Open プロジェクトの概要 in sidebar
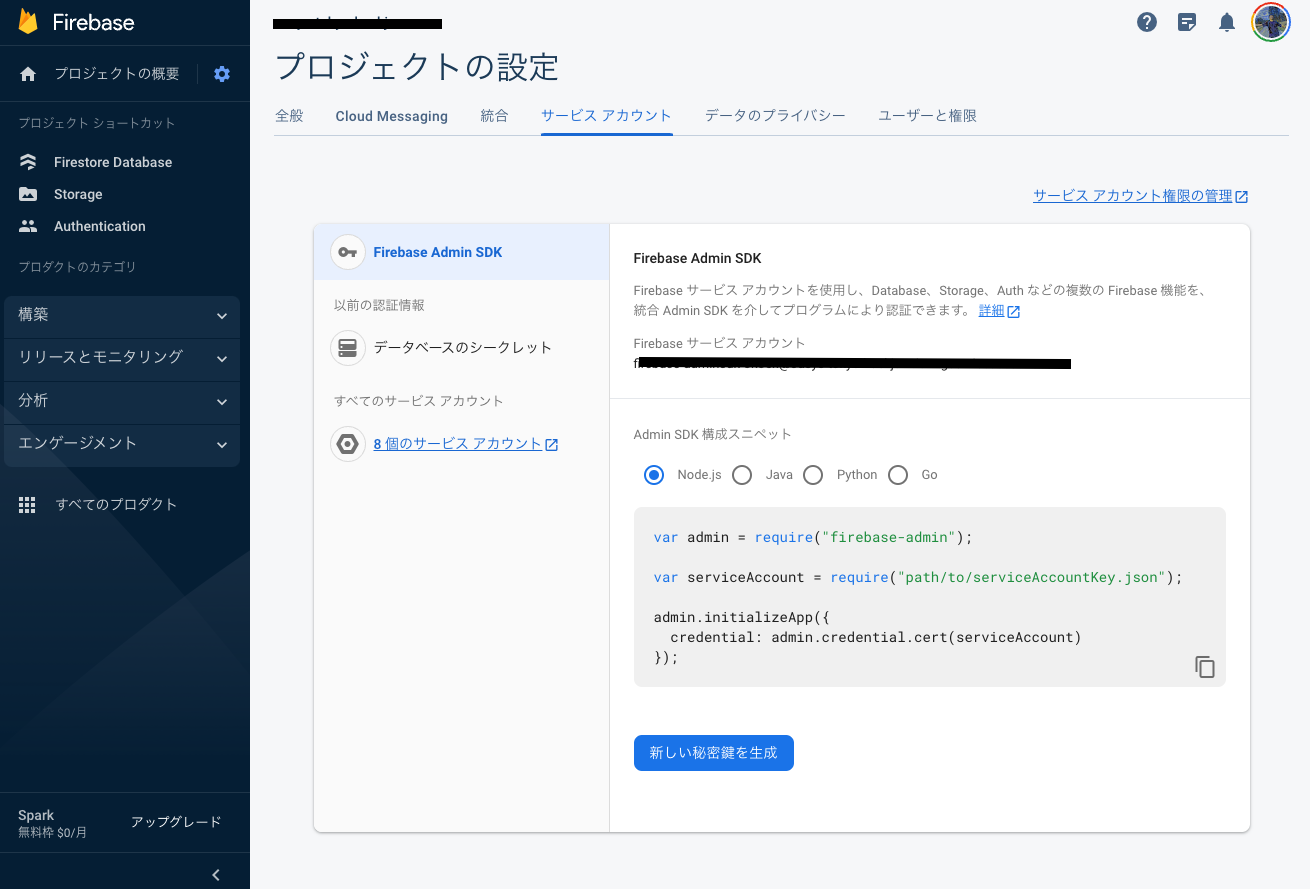The image size is (1310, 889). coord(117,74)
